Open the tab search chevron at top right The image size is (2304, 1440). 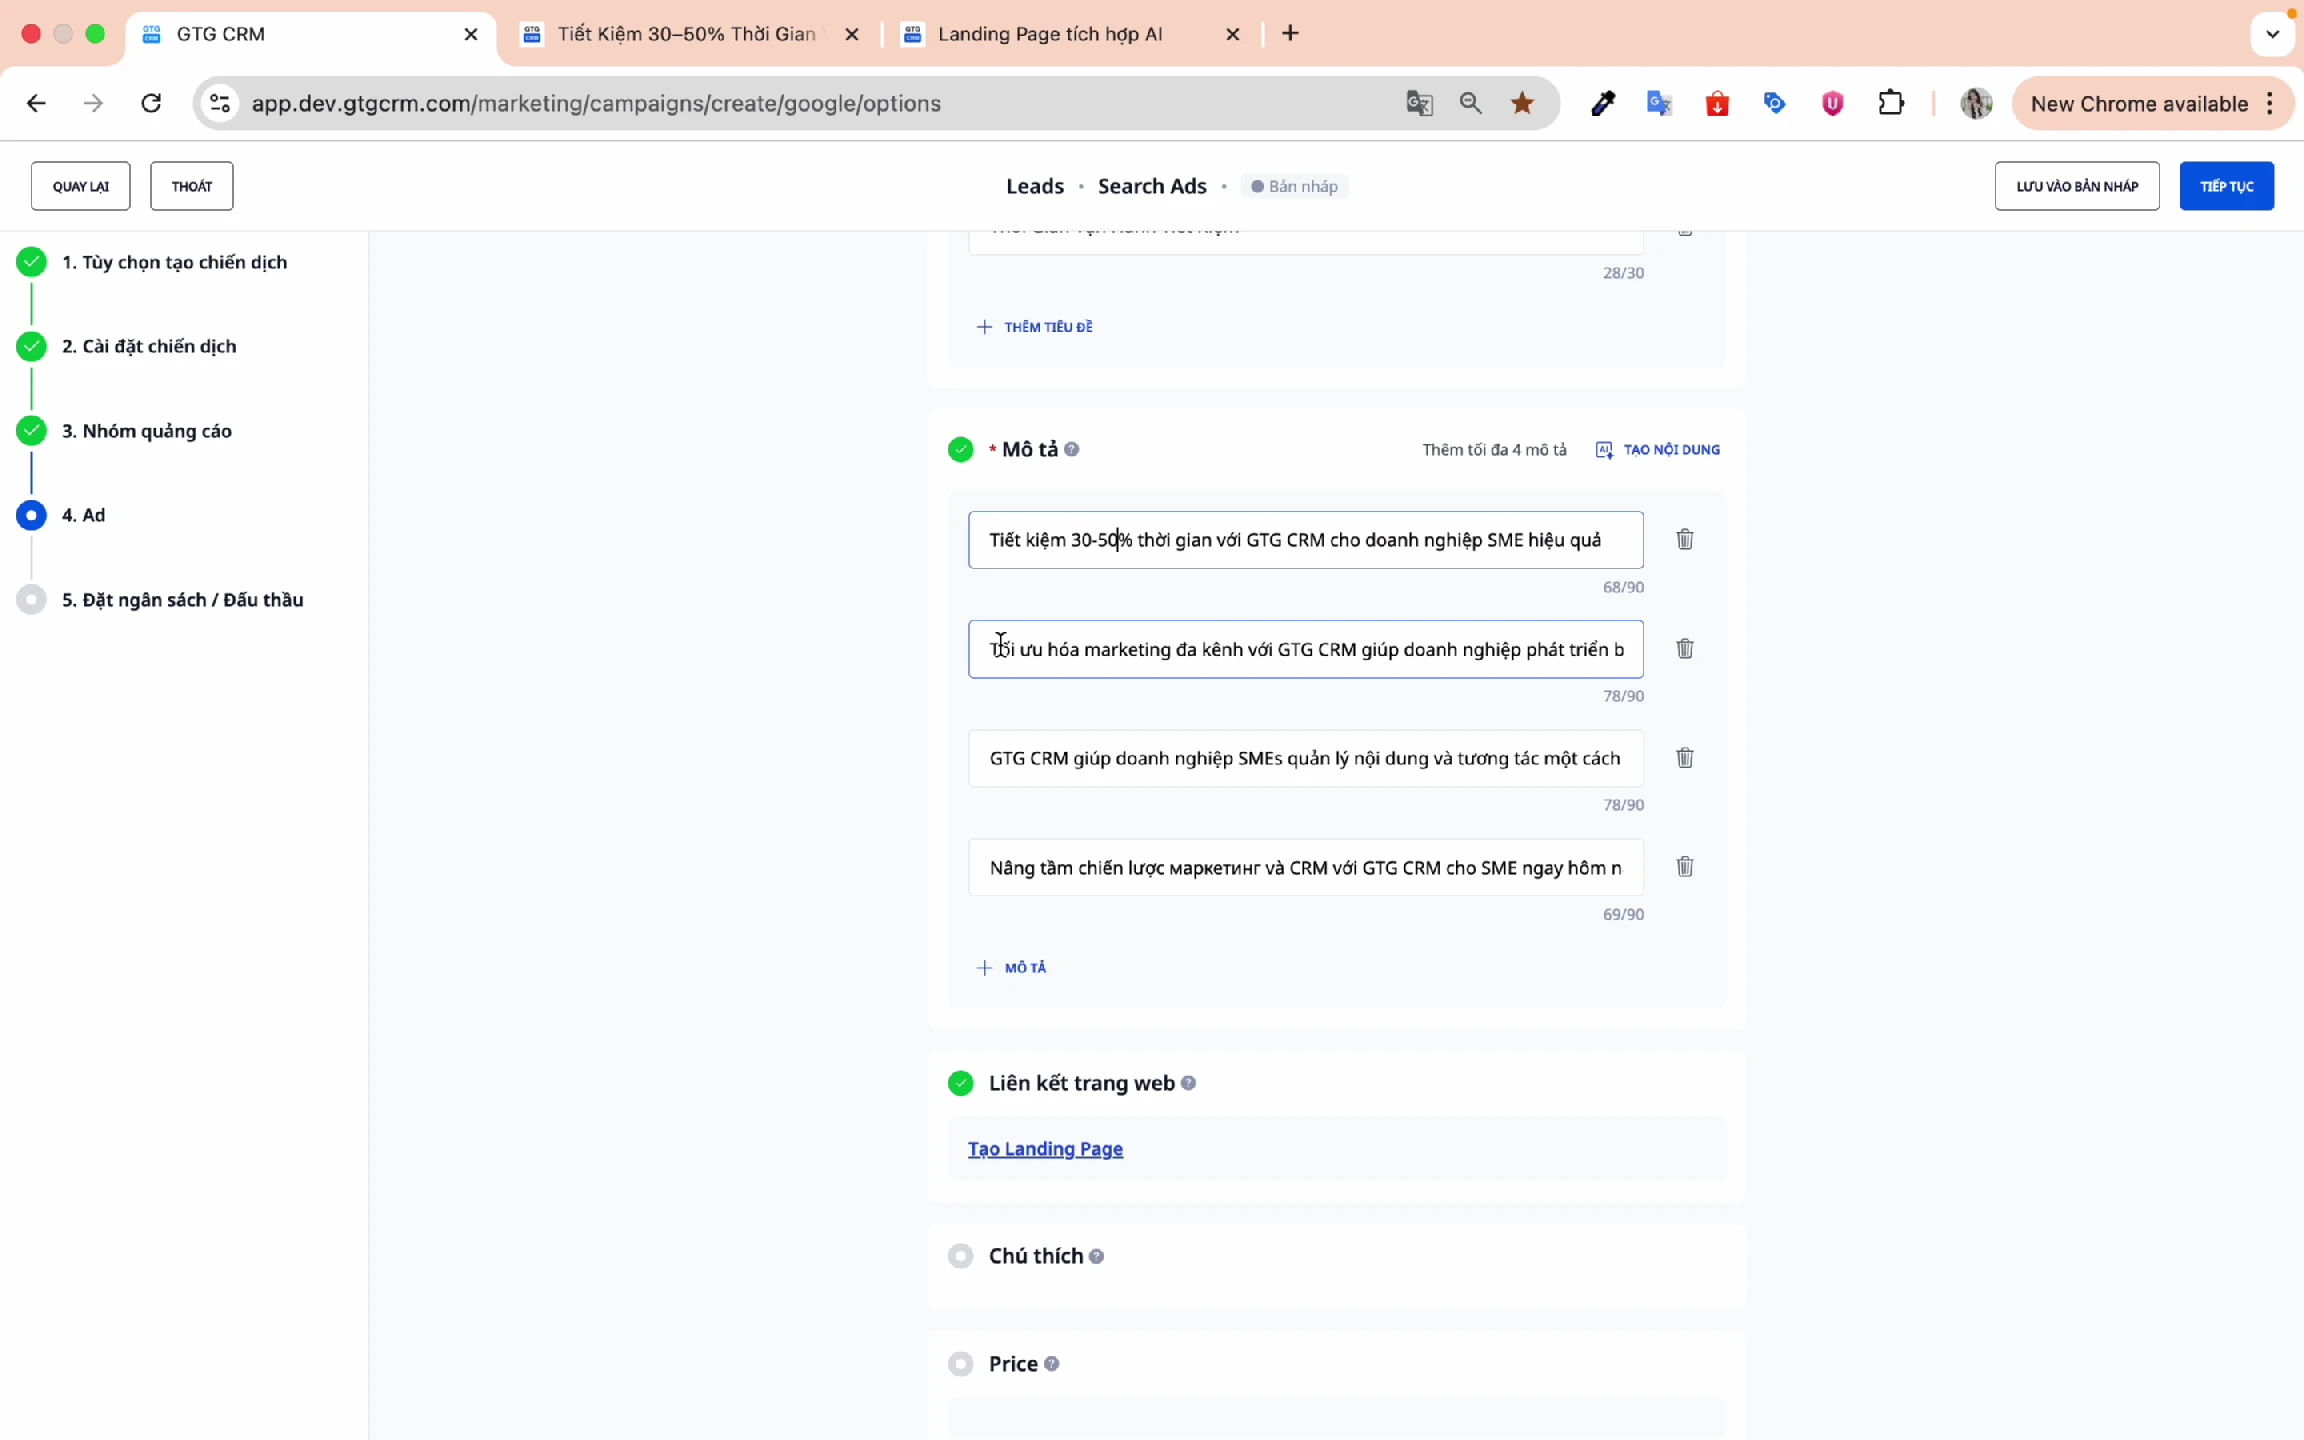[2272, 33]
